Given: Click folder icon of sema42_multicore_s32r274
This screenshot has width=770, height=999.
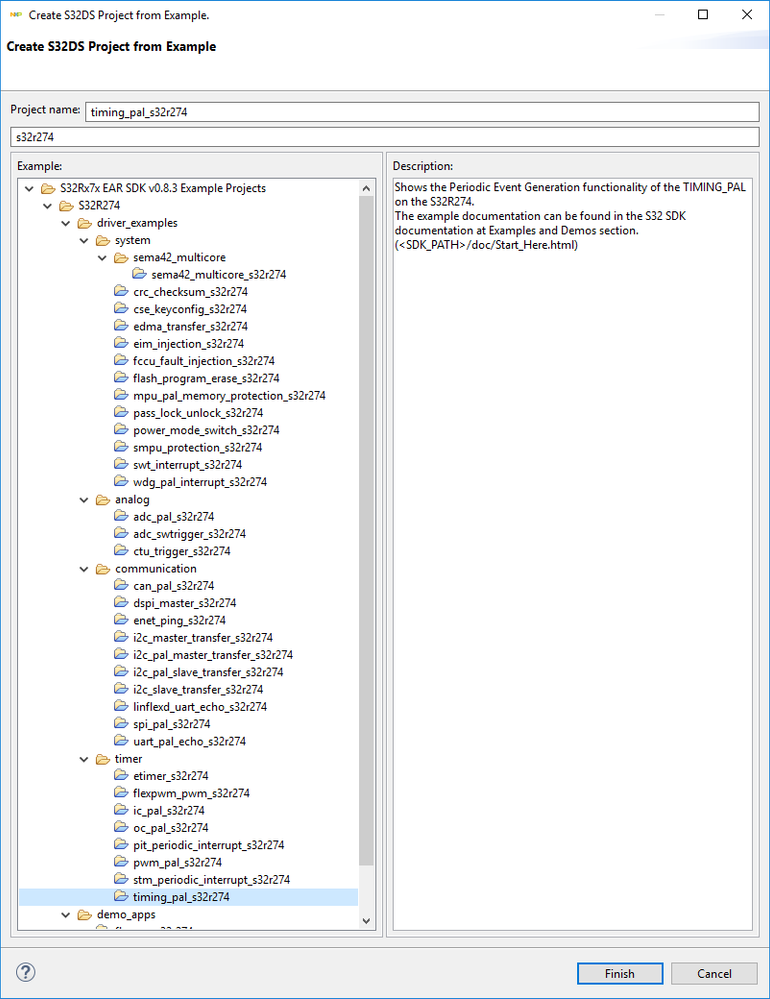Looking at the screenshot, I should coord(139,274).
